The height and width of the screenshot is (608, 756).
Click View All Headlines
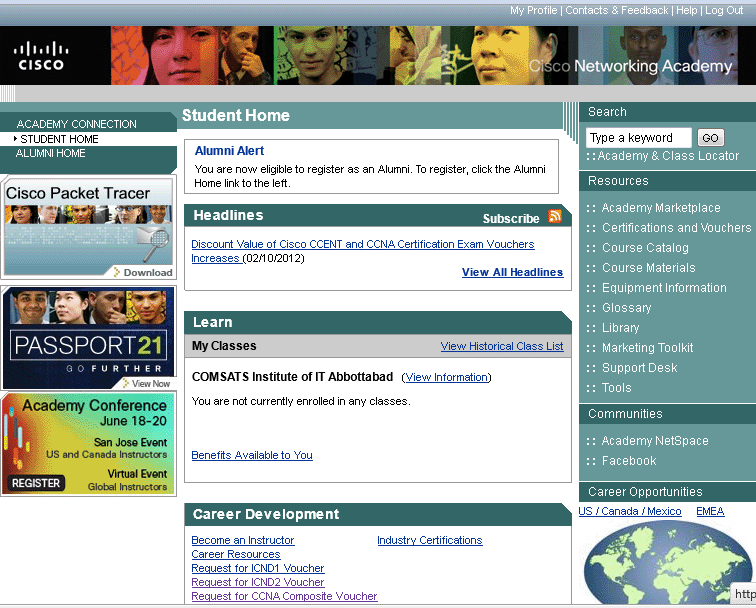pyautogui.click(x=512, y=272)
